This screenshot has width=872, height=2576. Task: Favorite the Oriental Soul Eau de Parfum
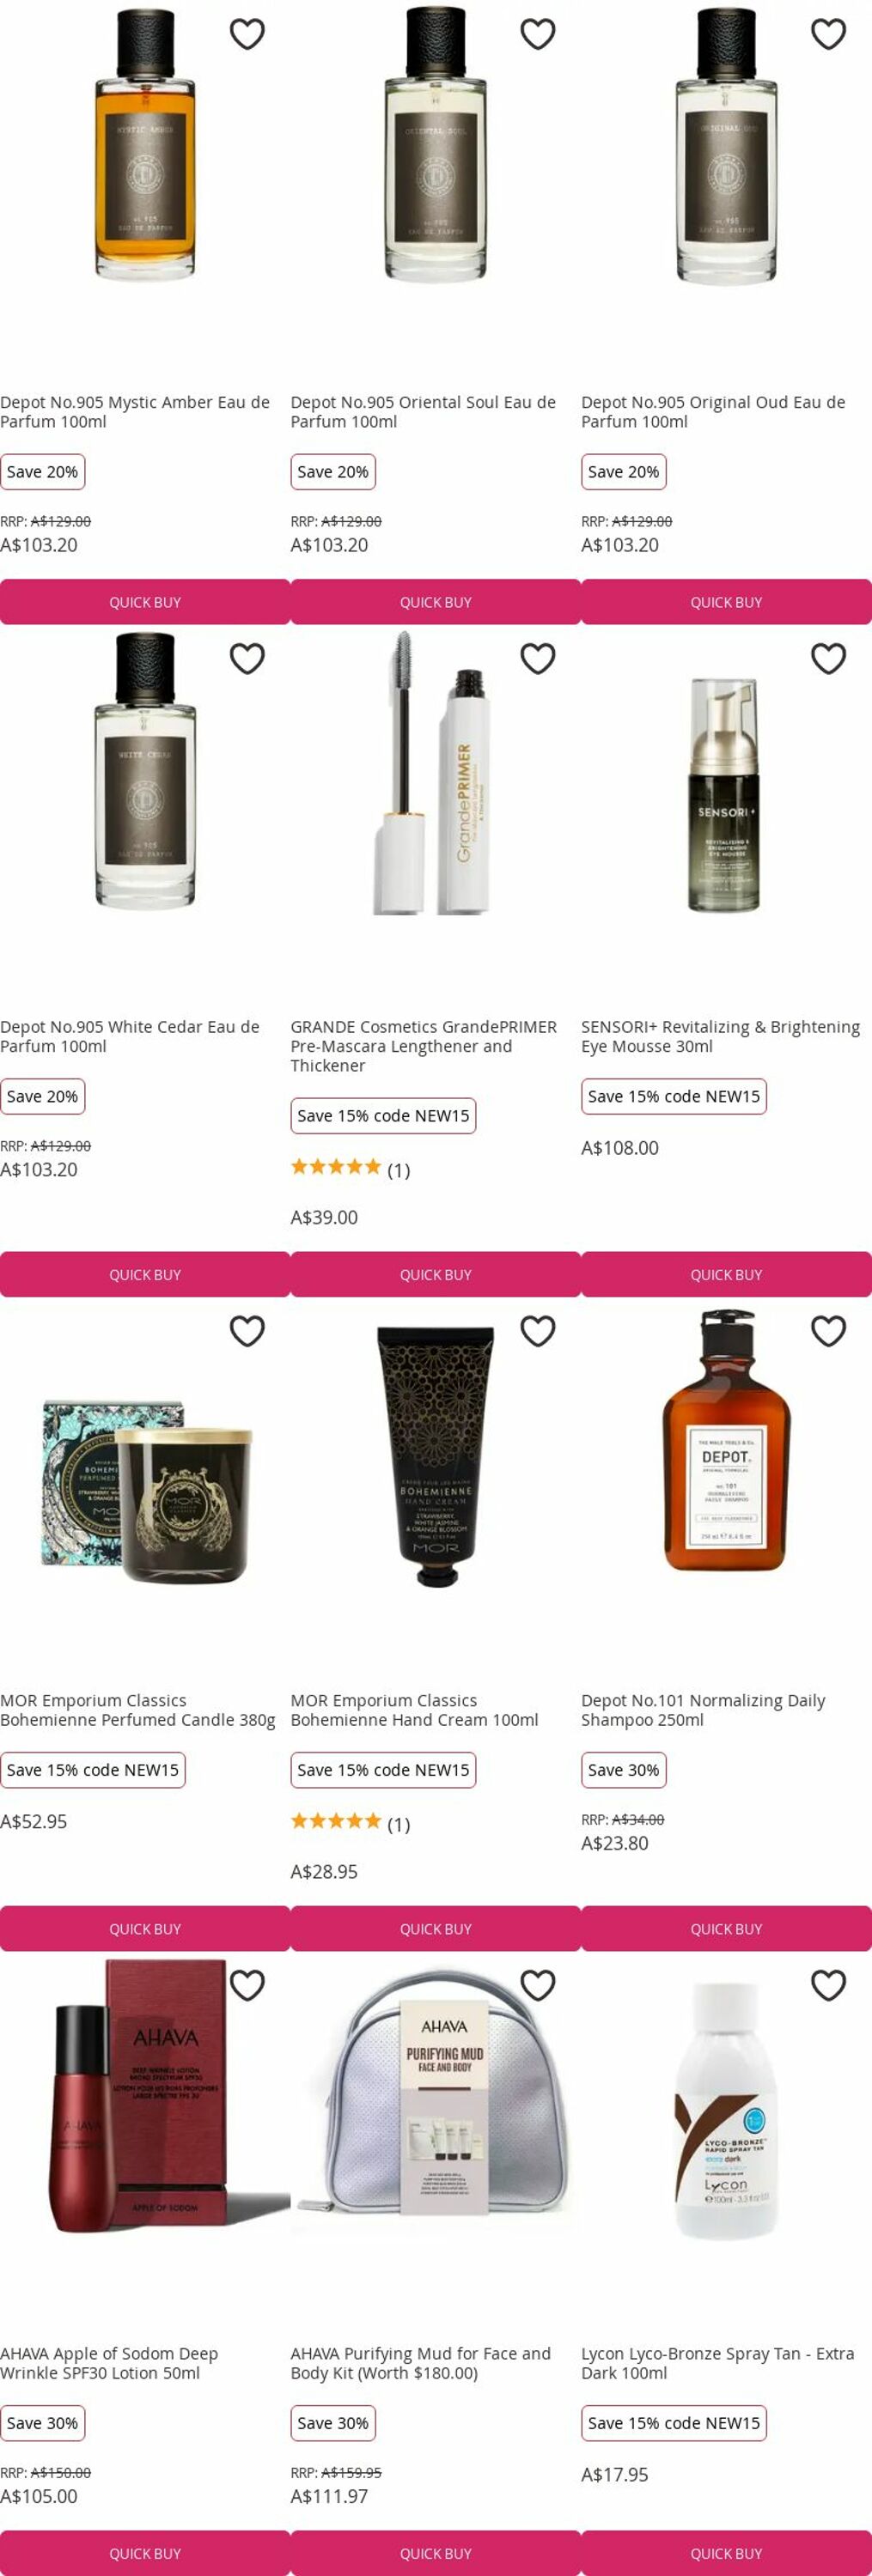pyautogui.click(x=538, y=34)
